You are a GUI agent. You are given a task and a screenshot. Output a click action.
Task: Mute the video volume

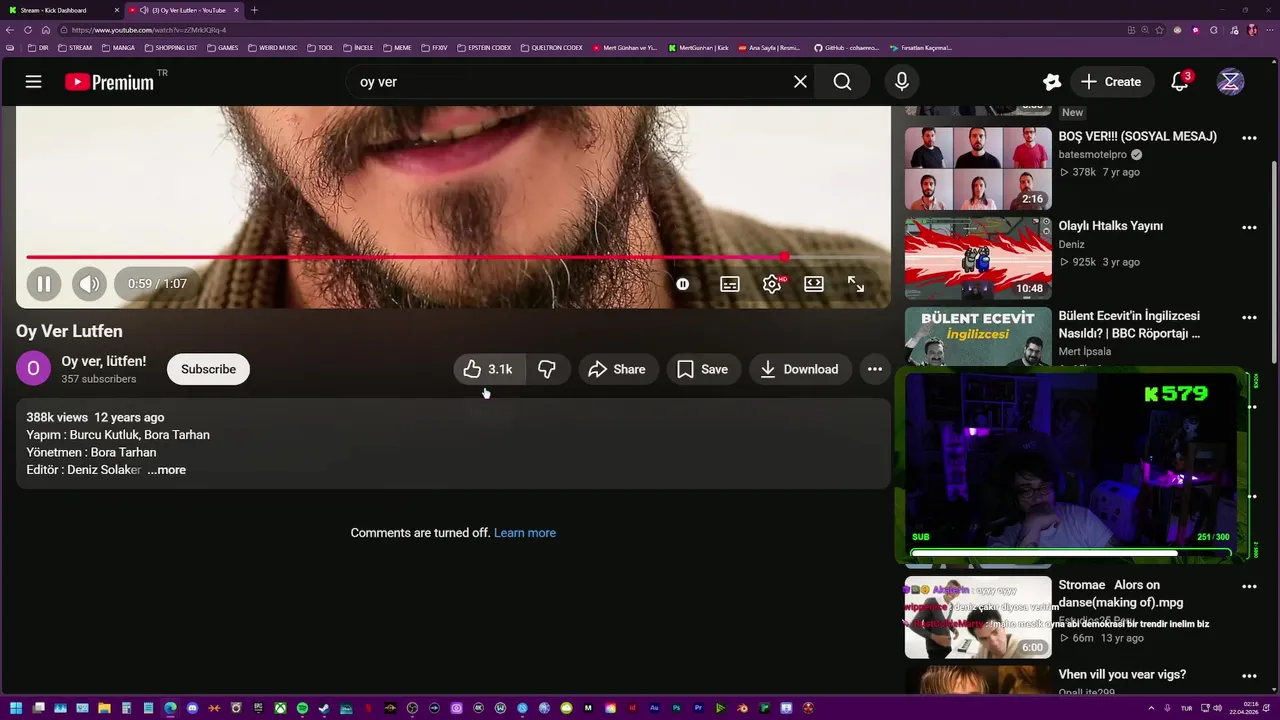(x=89, y=284)
